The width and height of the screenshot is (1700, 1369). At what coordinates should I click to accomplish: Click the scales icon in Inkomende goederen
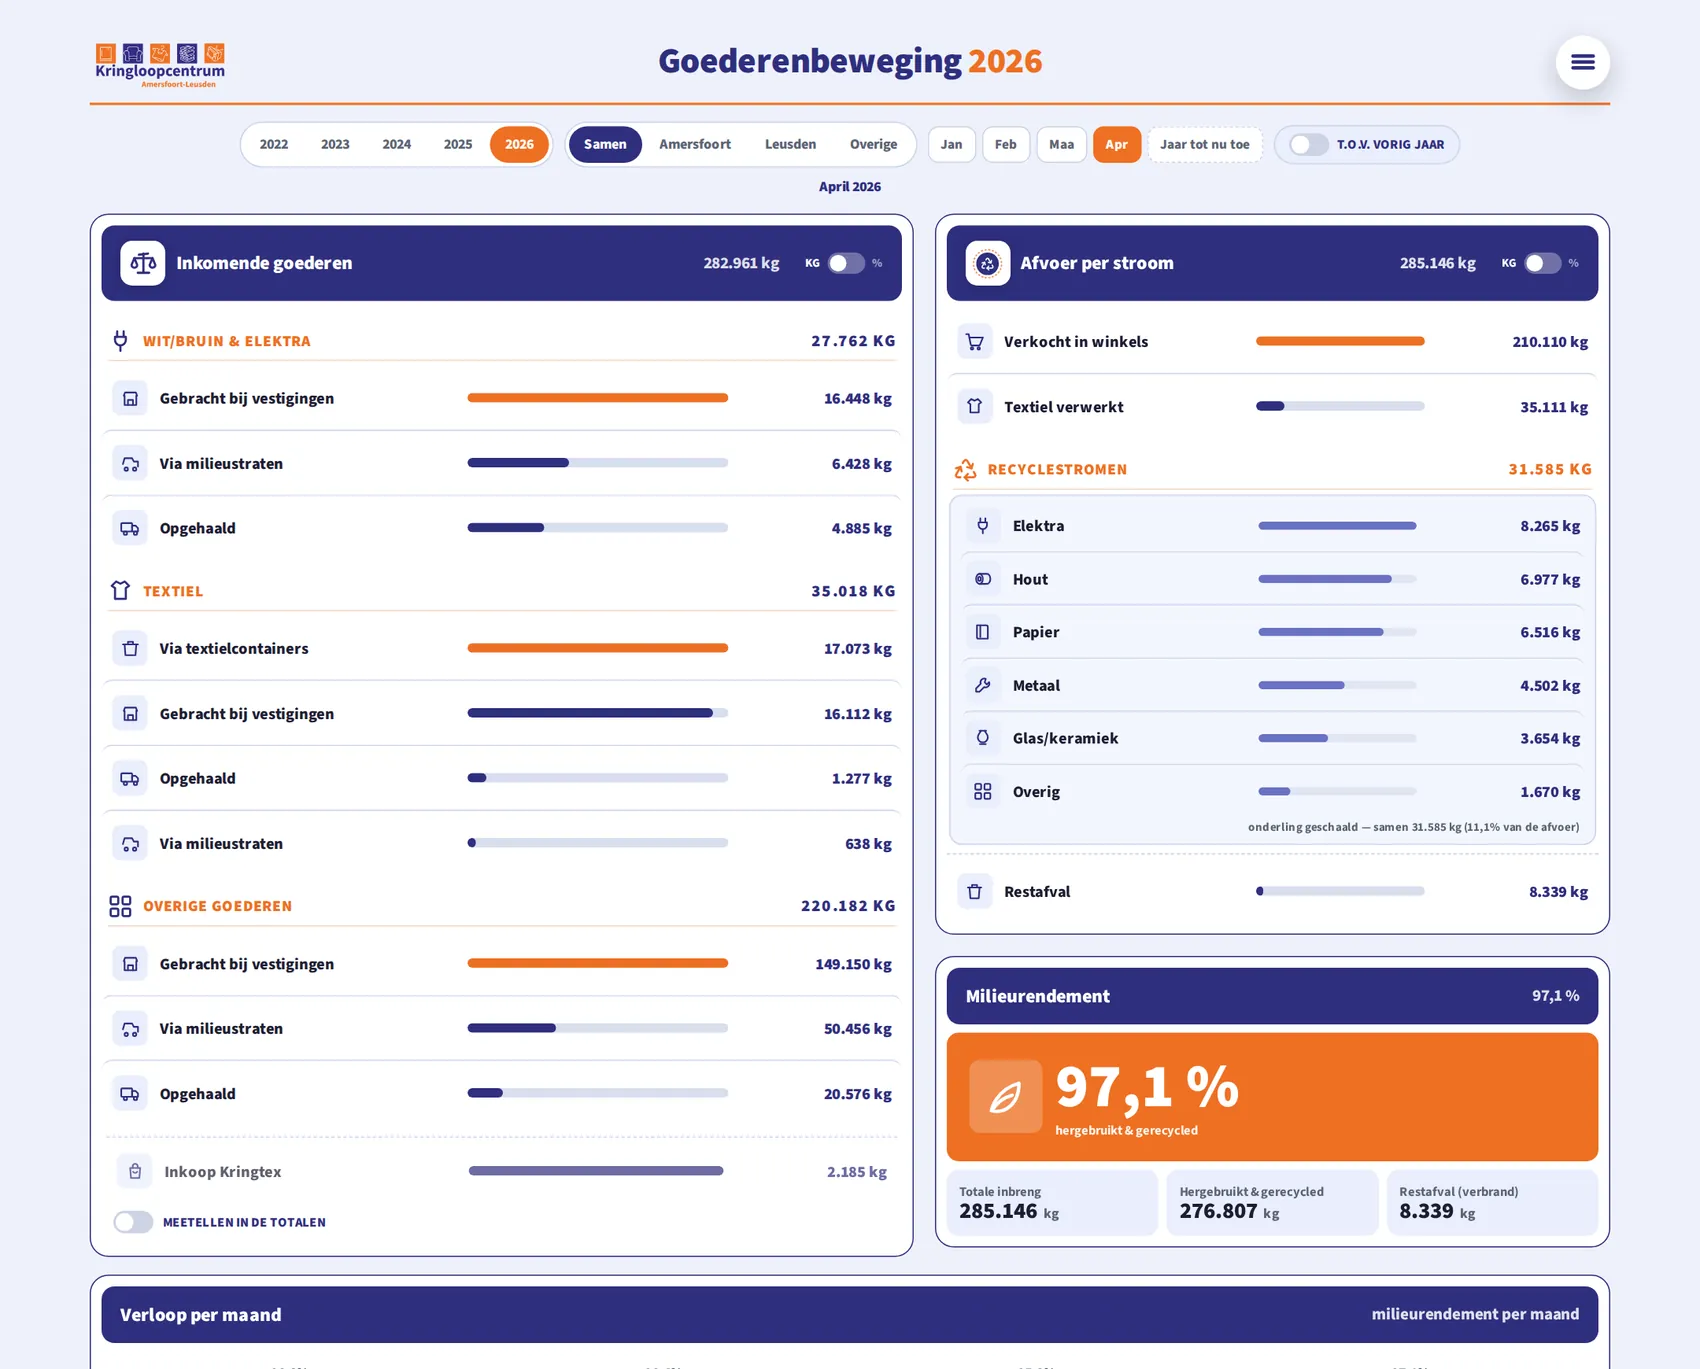143,263
